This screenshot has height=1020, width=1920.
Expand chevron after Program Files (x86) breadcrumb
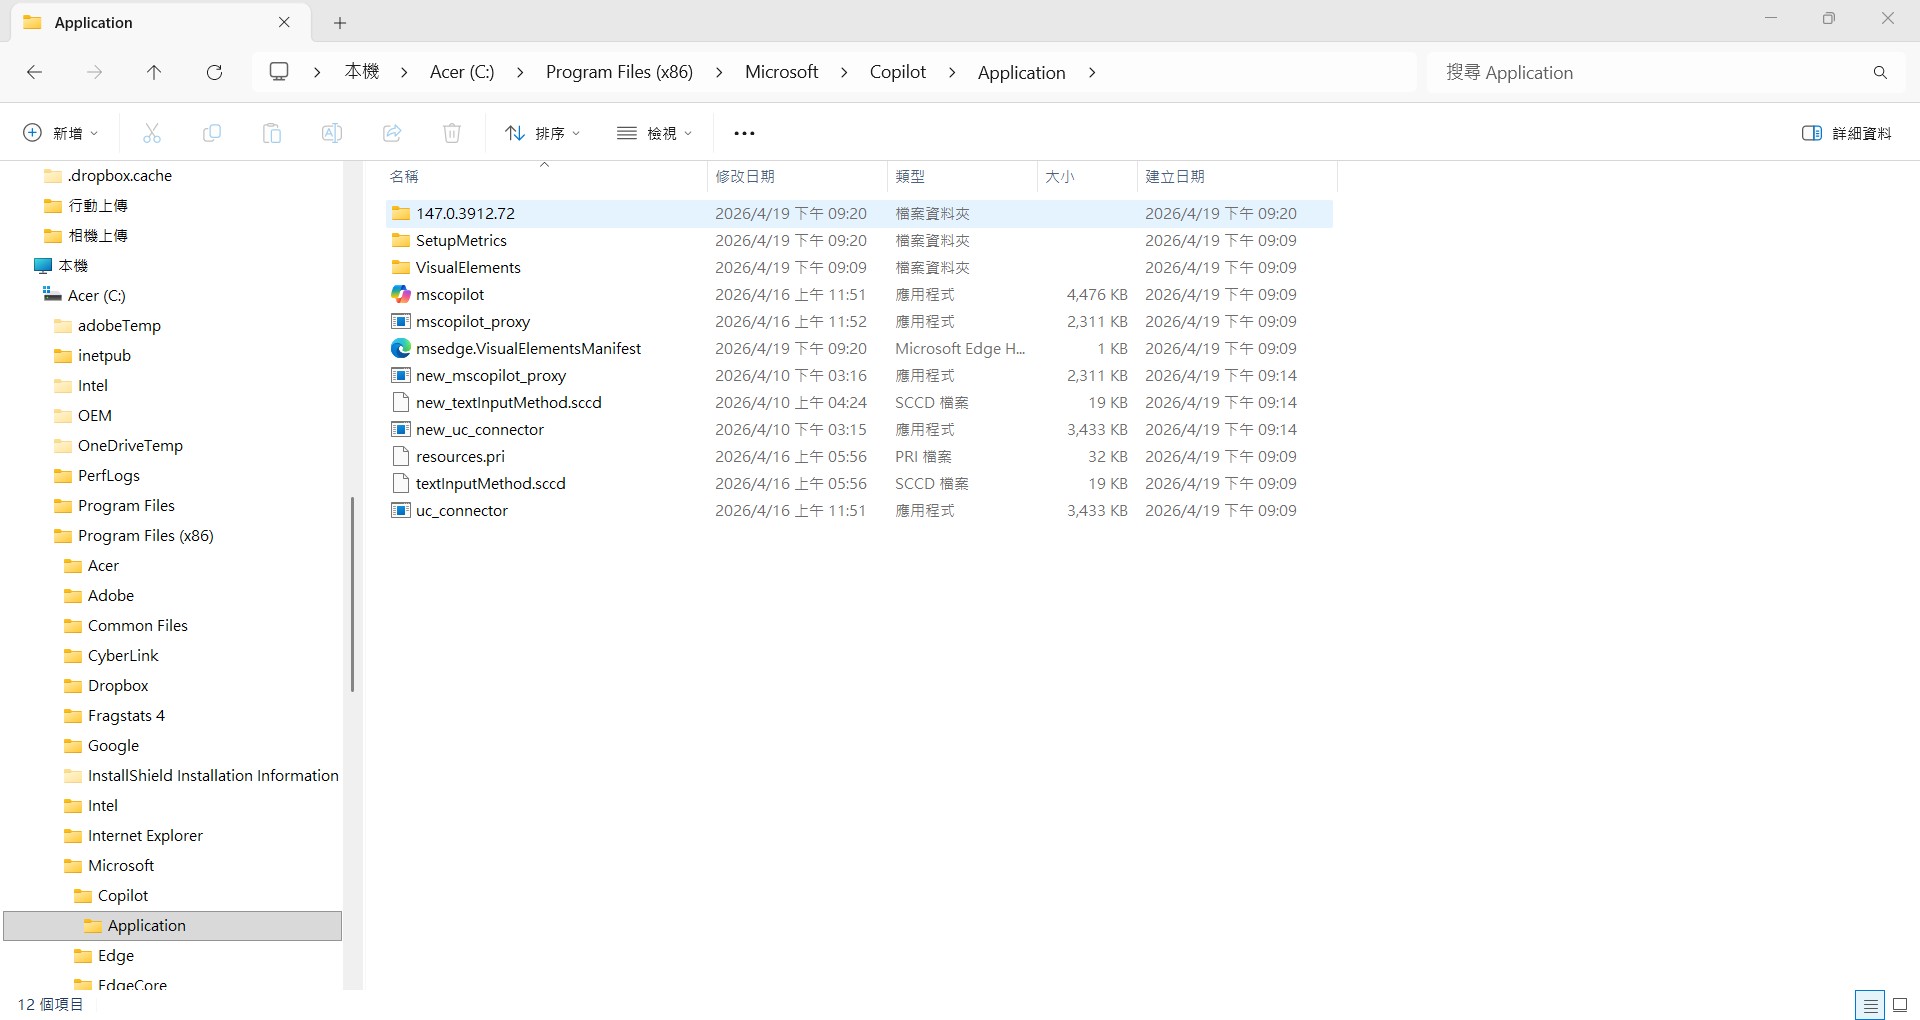[719, 72]
